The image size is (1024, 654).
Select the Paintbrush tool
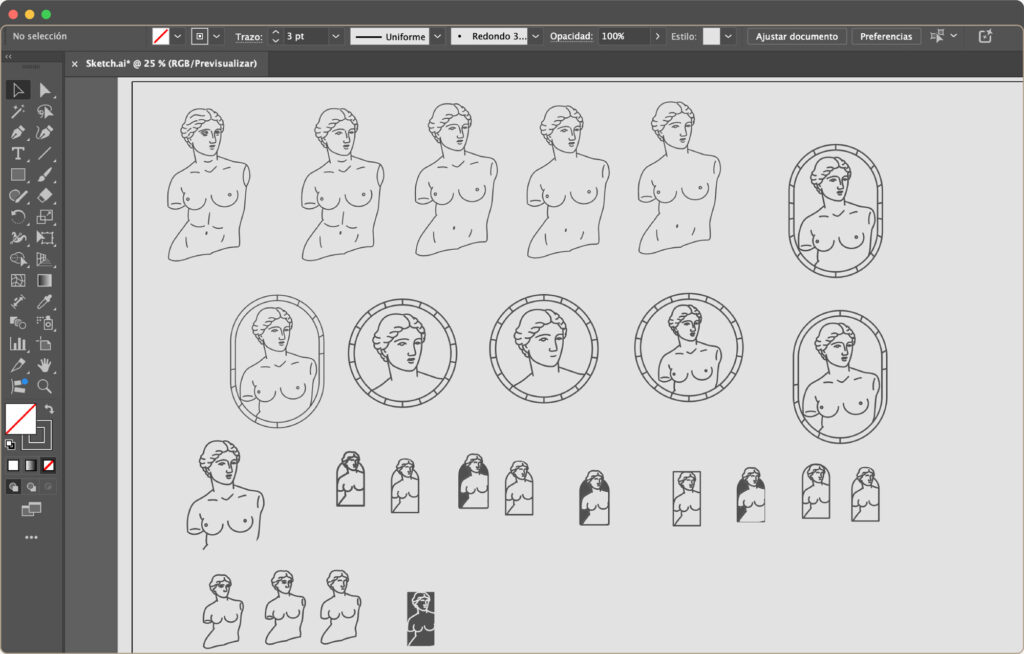(44, 176)
